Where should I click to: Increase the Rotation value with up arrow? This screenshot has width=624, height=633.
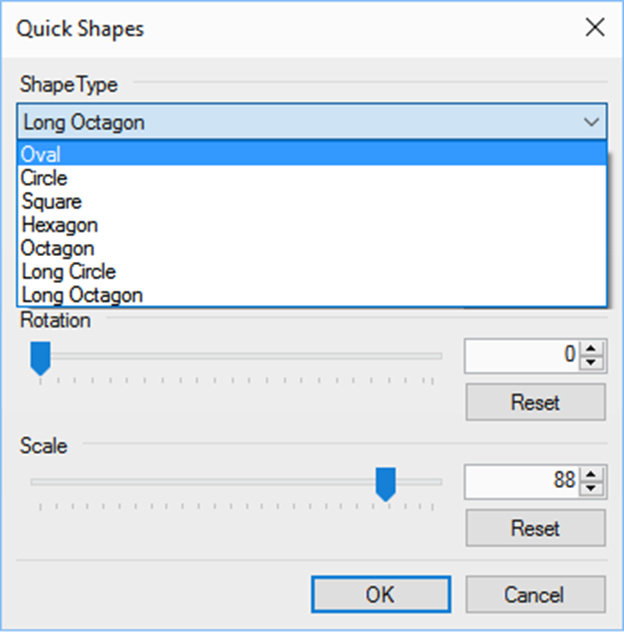pyautogui.click(x=592, y=348)
